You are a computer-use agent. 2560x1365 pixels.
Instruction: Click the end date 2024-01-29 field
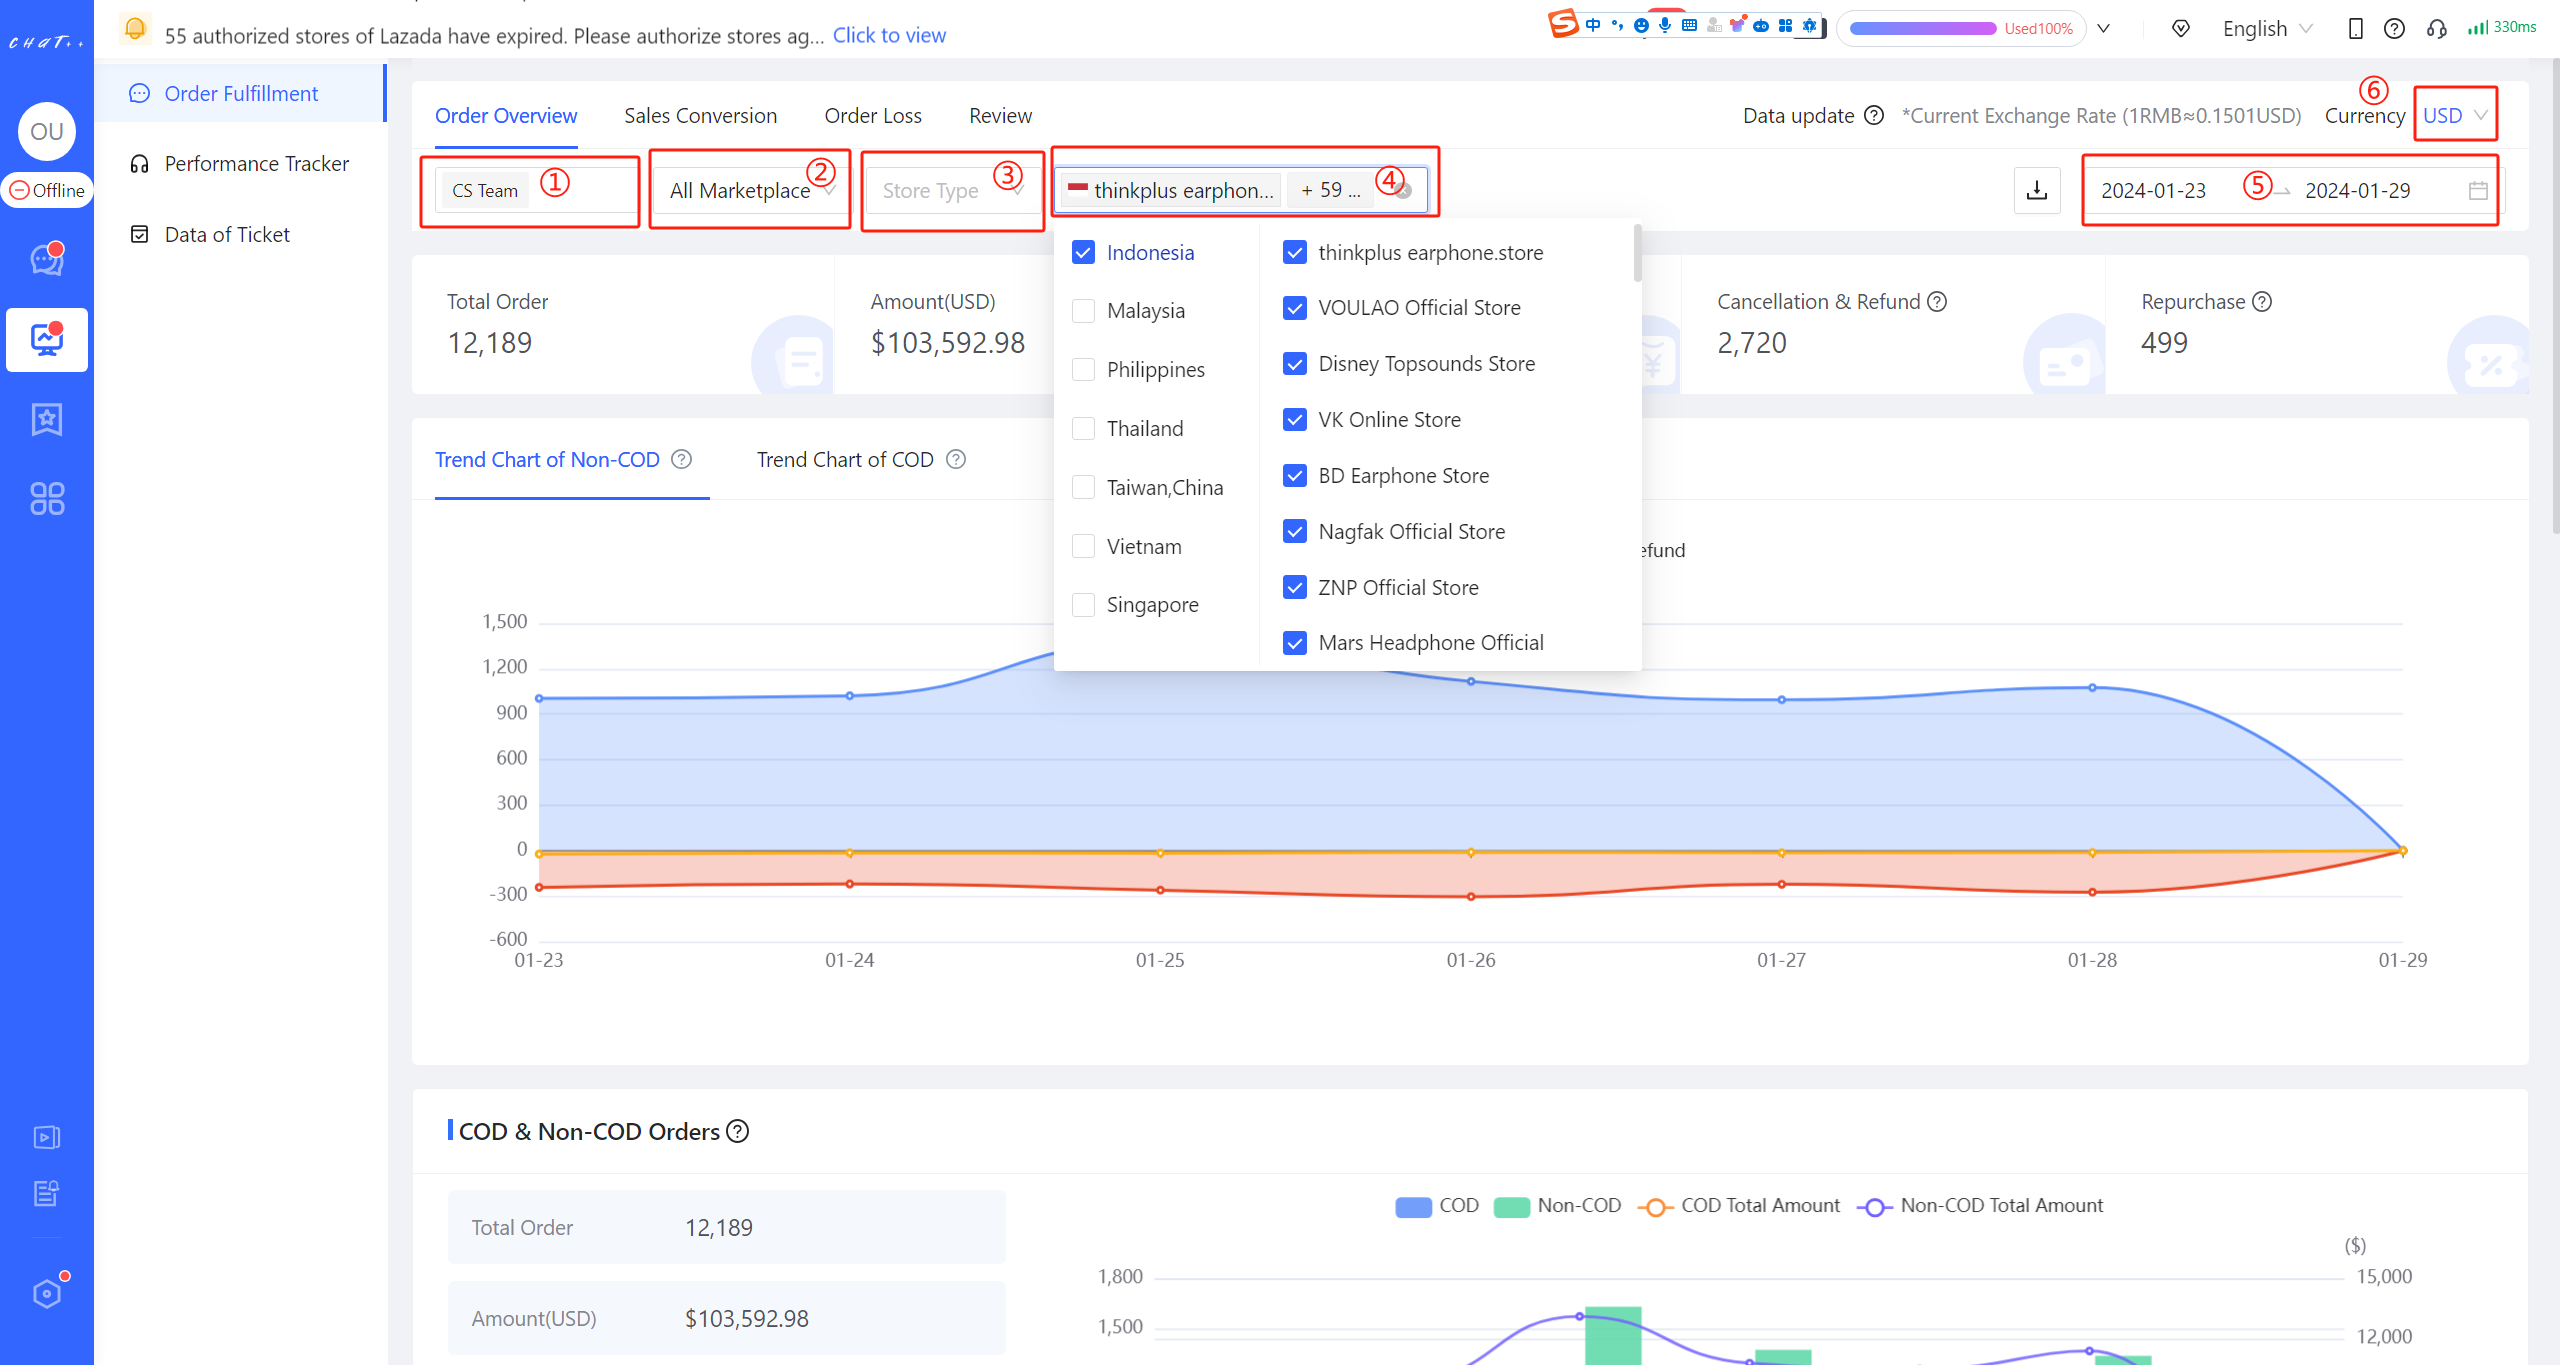[2357, 190]
